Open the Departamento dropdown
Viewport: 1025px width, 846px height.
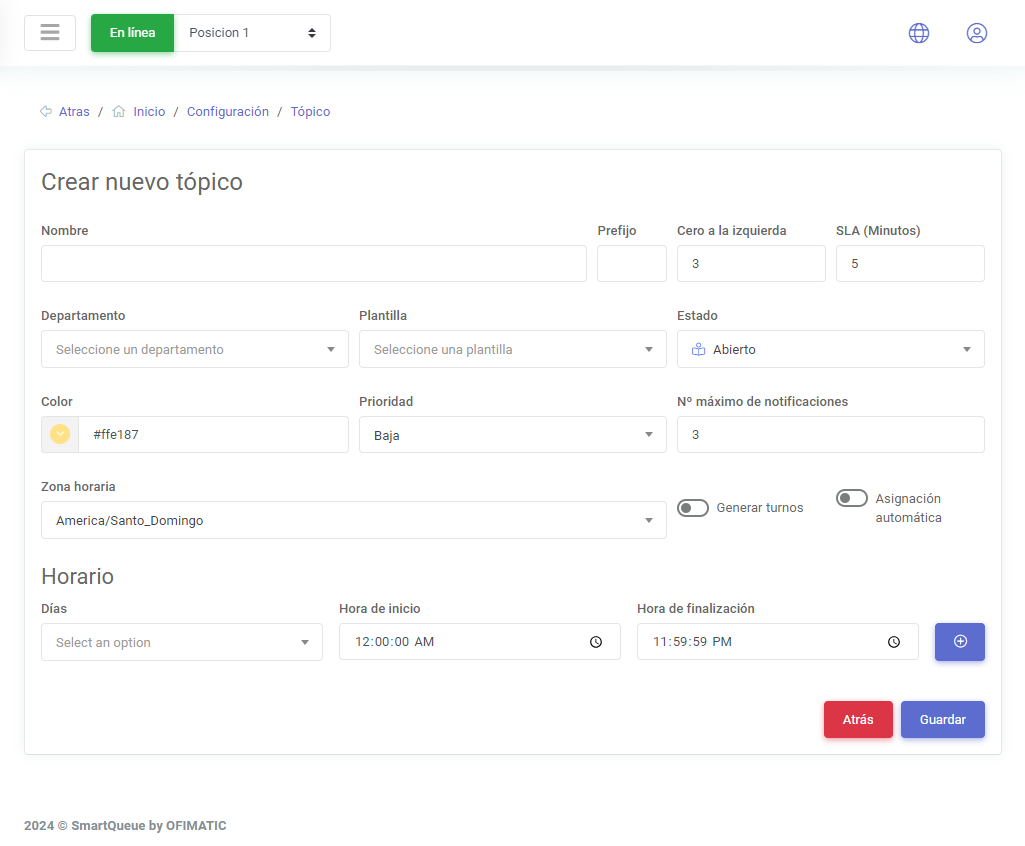[194, 349]
